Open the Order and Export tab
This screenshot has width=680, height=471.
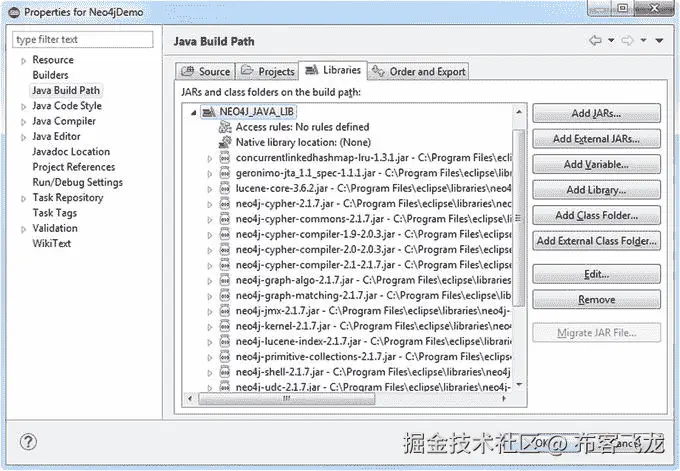click(418, 71)
